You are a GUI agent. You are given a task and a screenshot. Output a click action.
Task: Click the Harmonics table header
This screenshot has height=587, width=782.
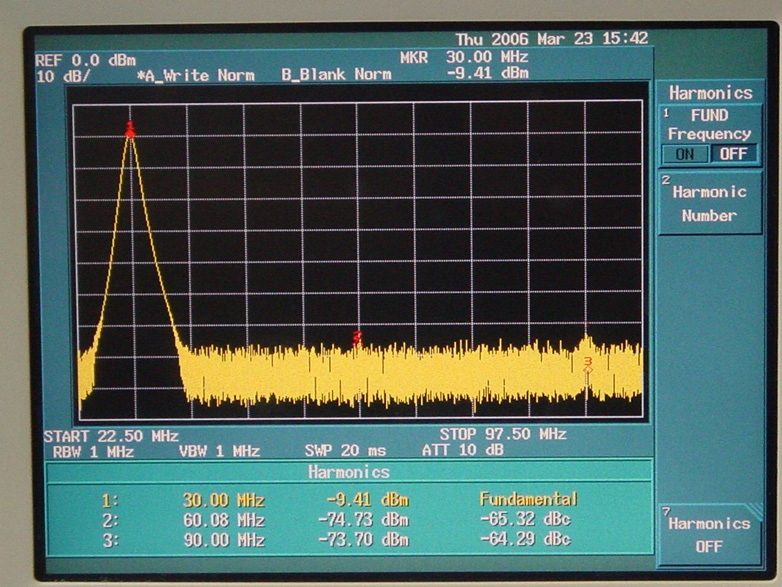coord(349,472)
